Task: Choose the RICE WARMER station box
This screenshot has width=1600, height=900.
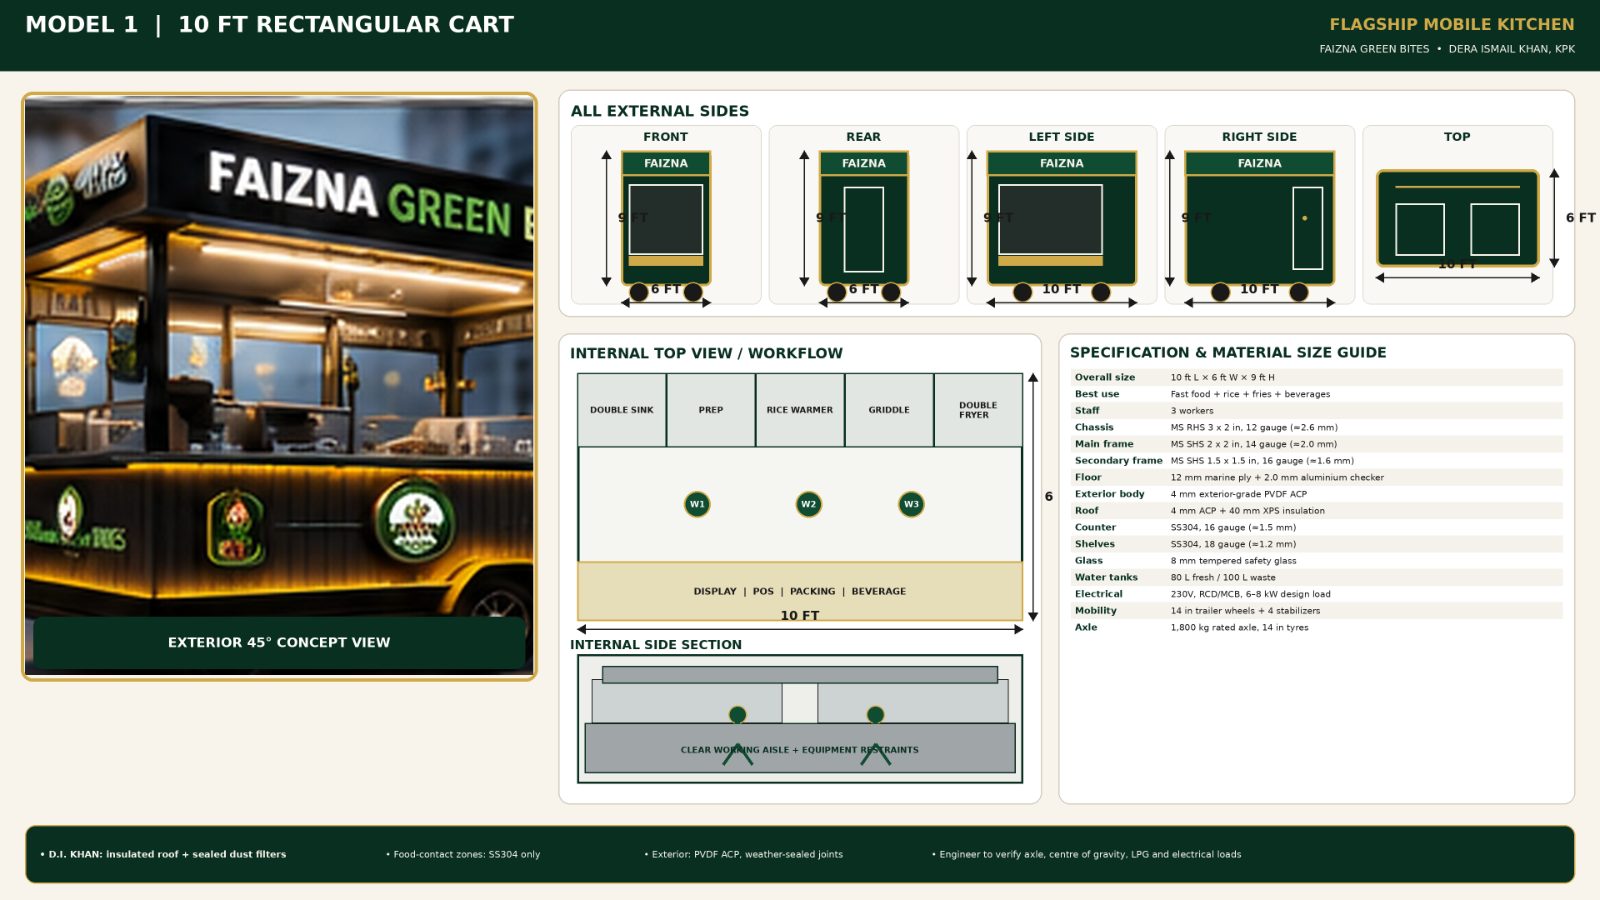Action: pos(800,410)
